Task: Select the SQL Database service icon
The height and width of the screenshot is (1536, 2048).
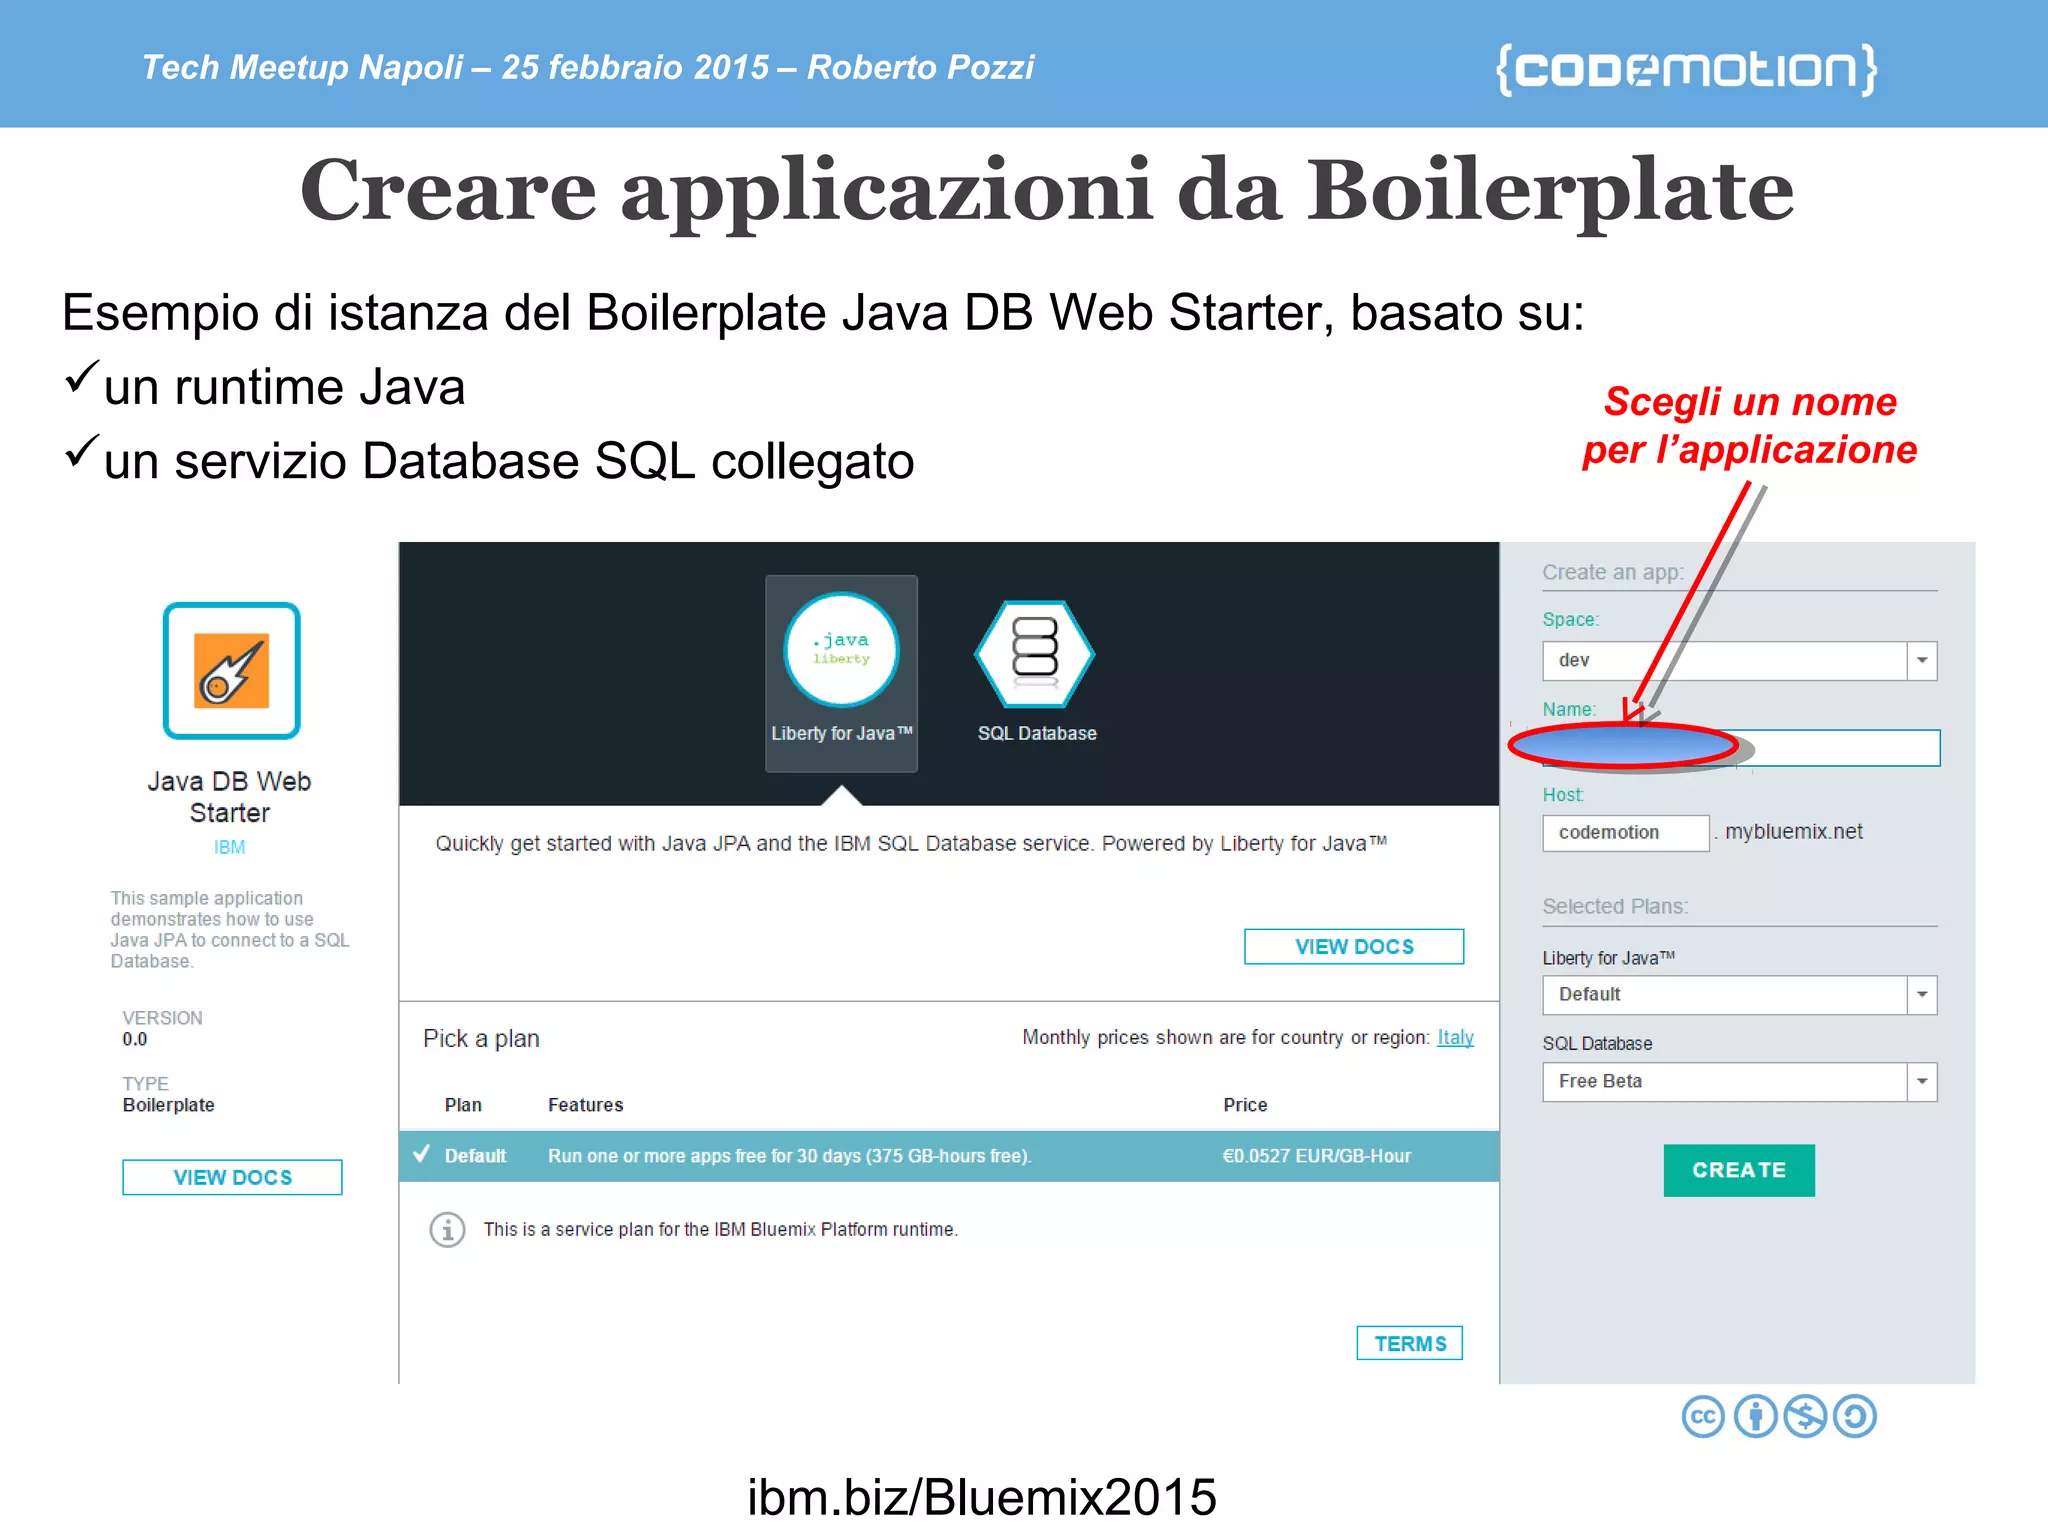Action: [x=1035, y=653]
